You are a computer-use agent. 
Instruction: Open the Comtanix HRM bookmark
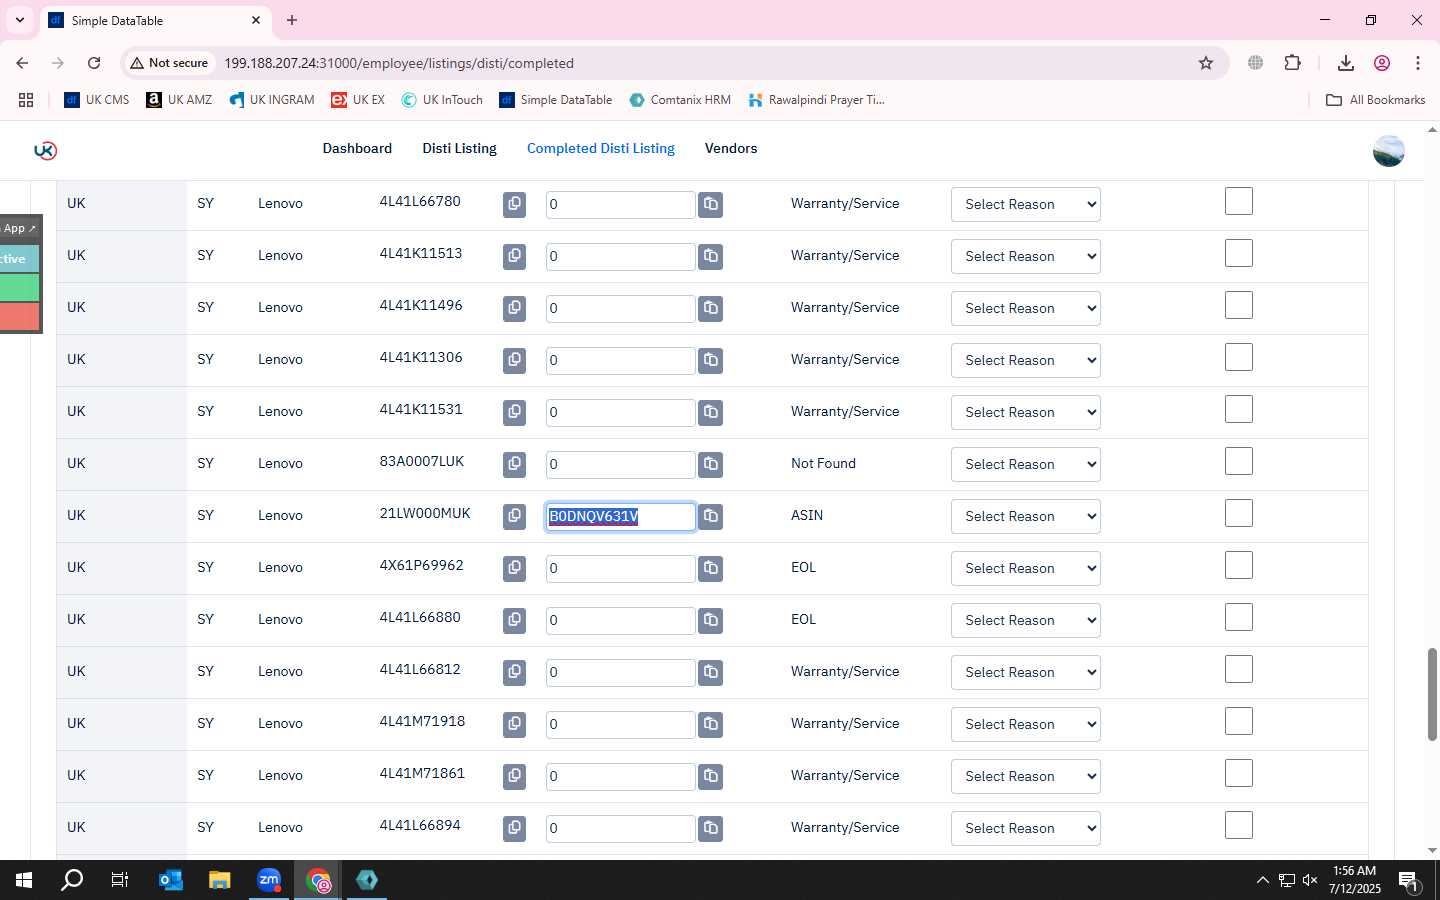[680, 100]
